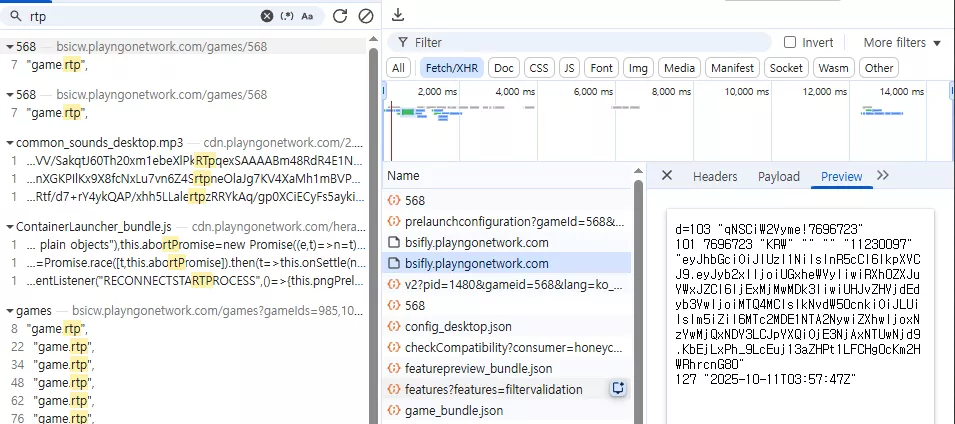This screenshot has height=424, width=955.
Task: Select the All request type filter
Action: [398, 68]
